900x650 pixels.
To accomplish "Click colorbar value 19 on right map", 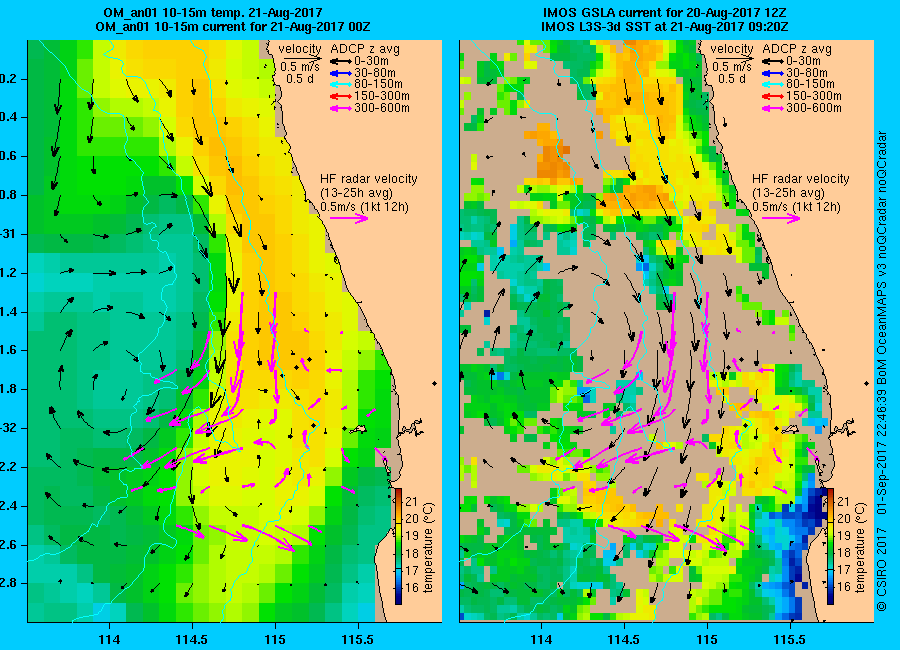I will (844, 536).
